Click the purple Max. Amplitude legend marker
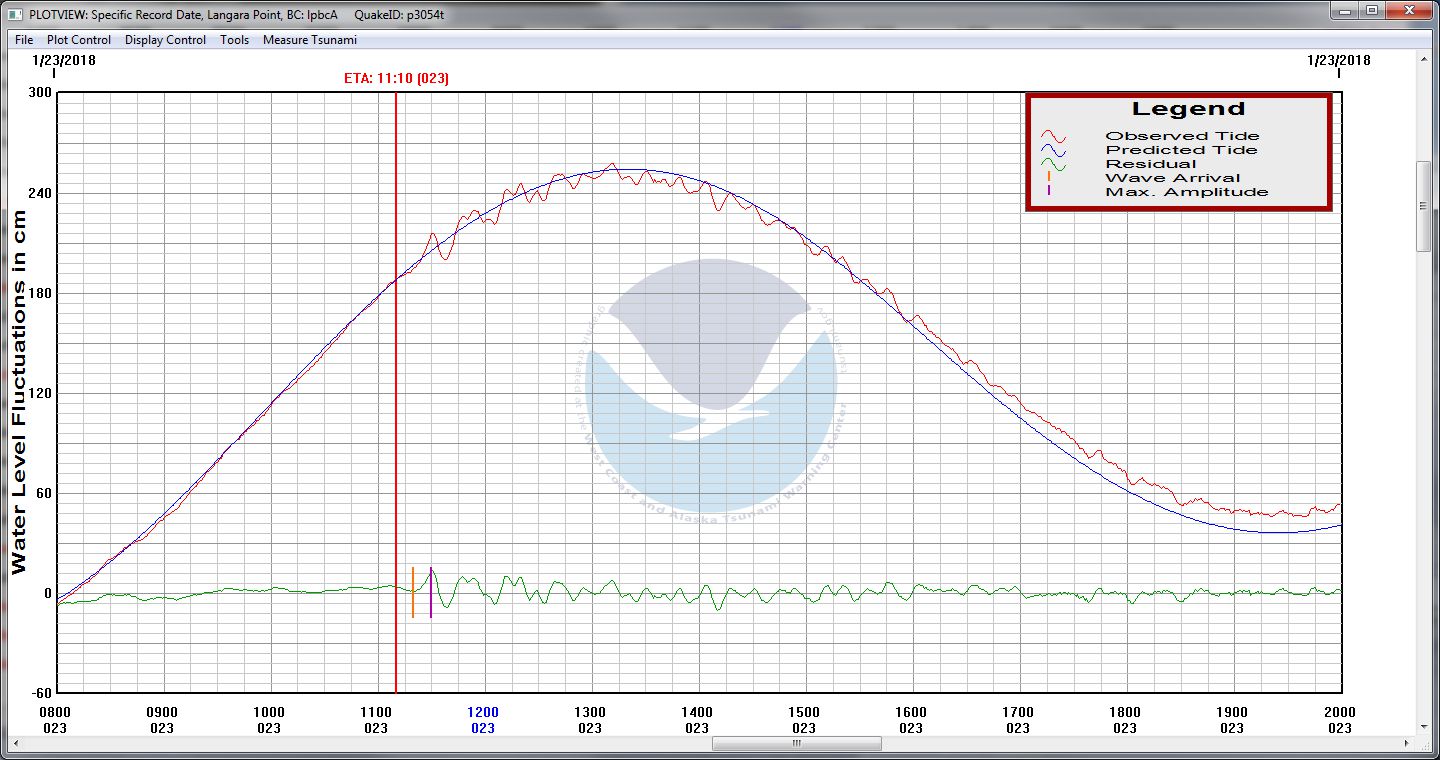 [1049, 191]
